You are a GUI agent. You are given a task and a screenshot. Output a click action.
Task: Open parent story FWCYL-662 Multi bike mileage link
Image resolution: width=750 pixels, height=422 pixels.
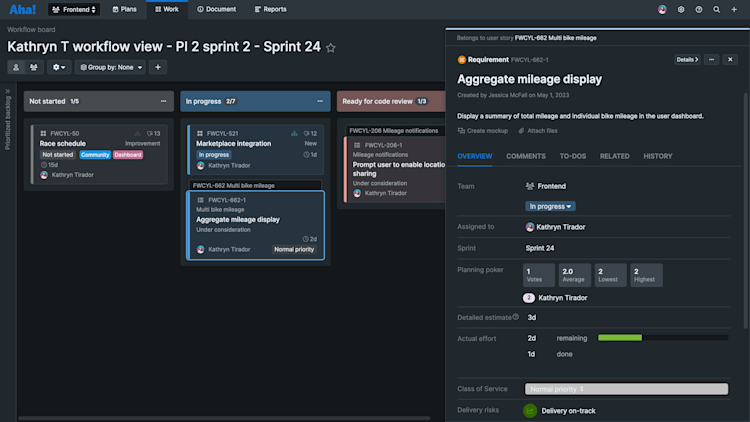tap(555, 38)
